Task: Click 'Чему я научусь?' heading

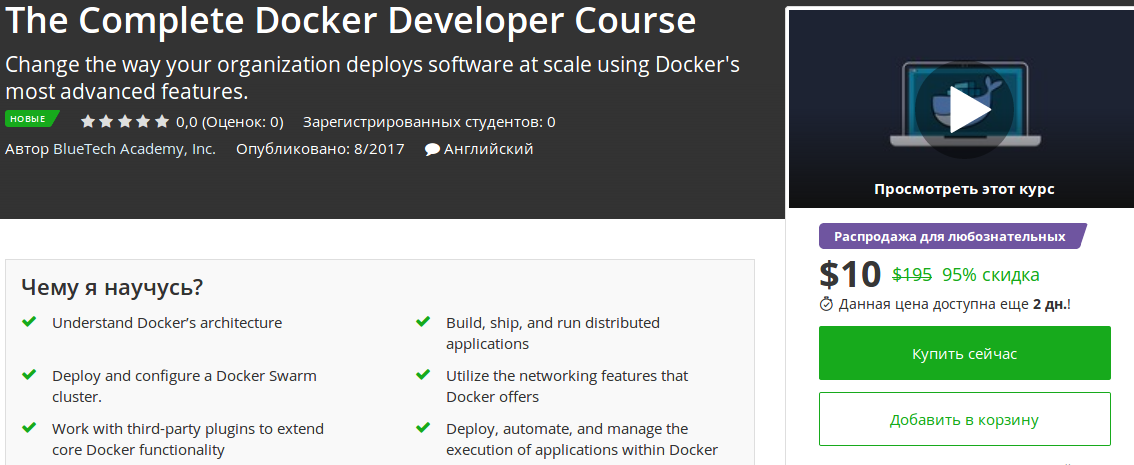Action: tap(112, 287)
